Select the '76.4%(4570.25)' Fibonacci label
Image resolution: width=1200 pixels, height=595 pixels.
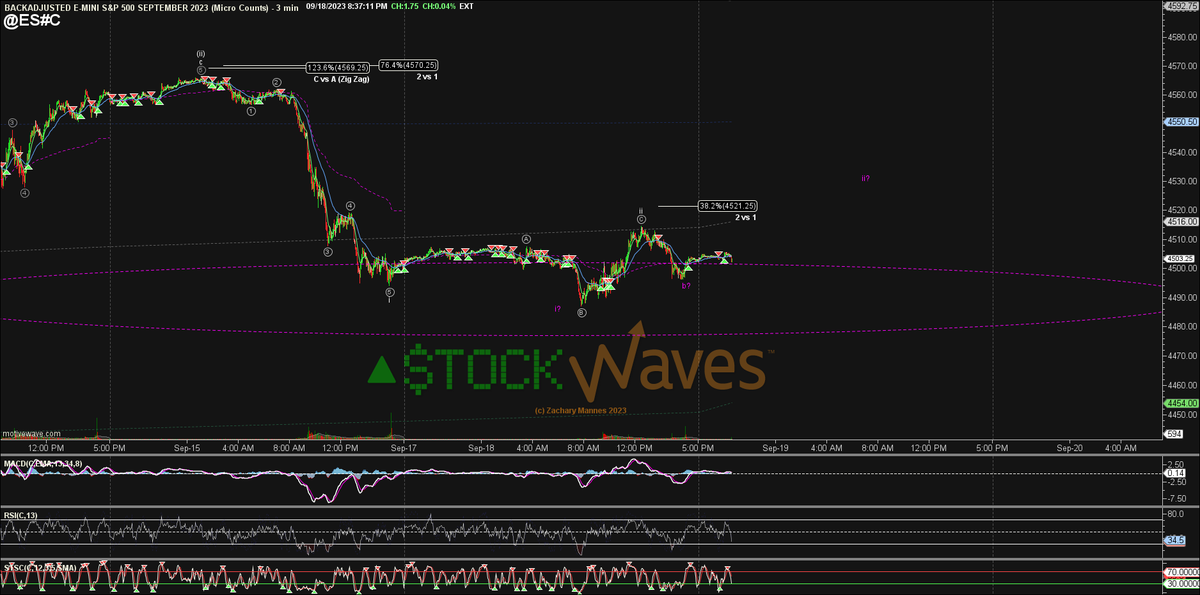409,65
